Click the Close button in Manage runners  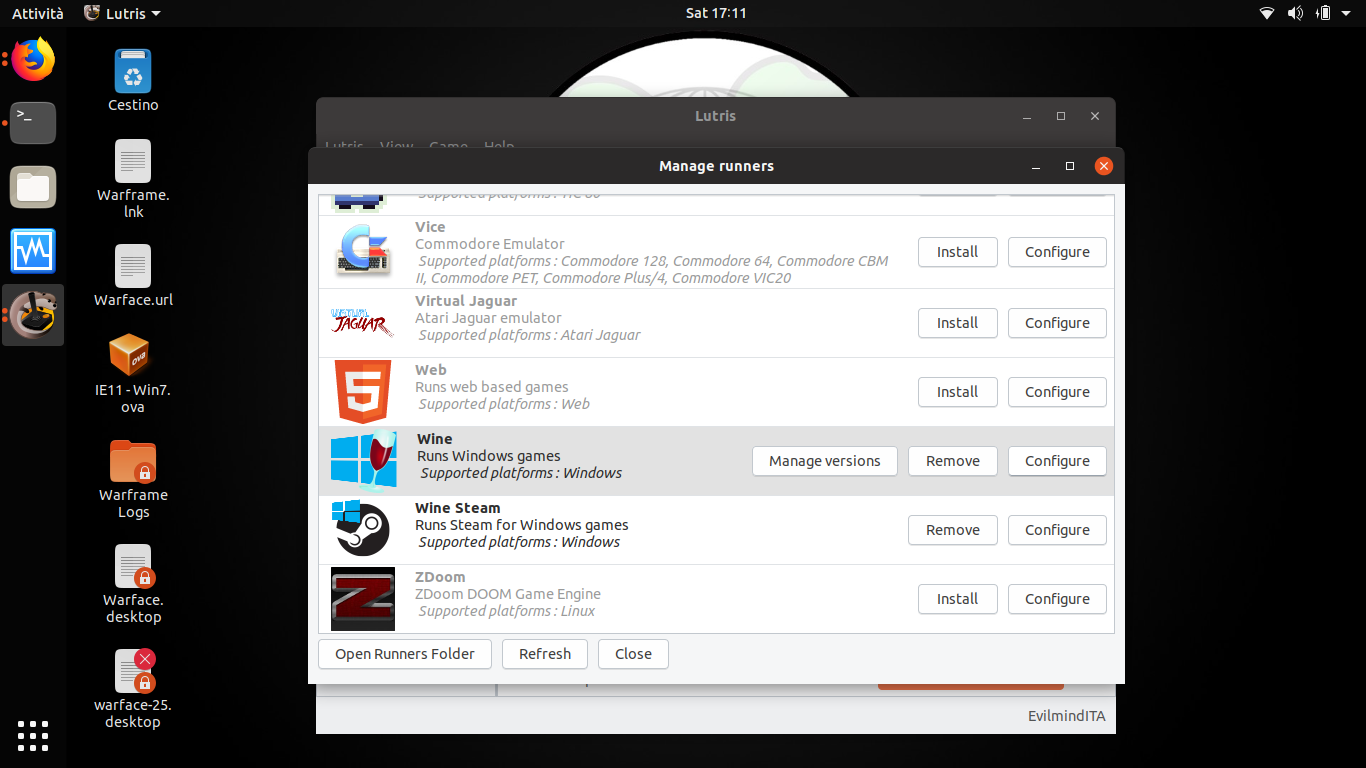point(633,654)
